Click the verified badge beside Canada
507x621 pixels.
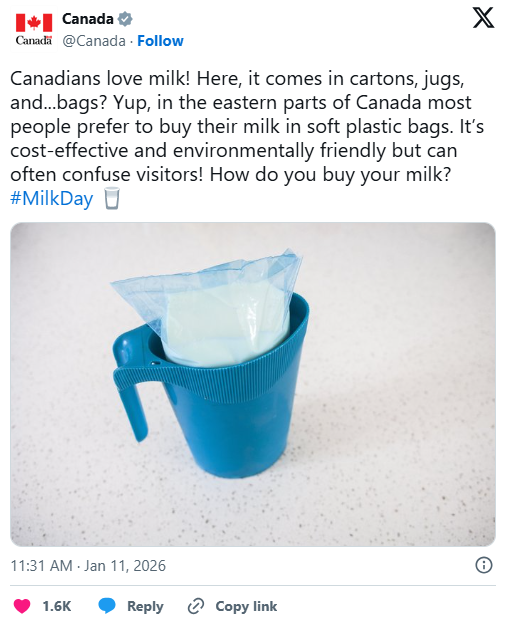pos(125,19)
